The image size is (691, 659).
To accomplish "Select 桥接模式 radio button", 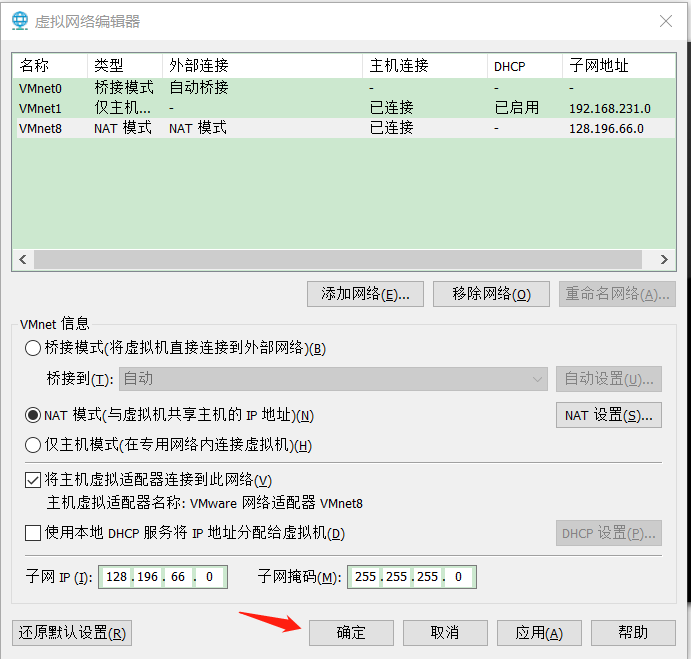I will (33, 348).
